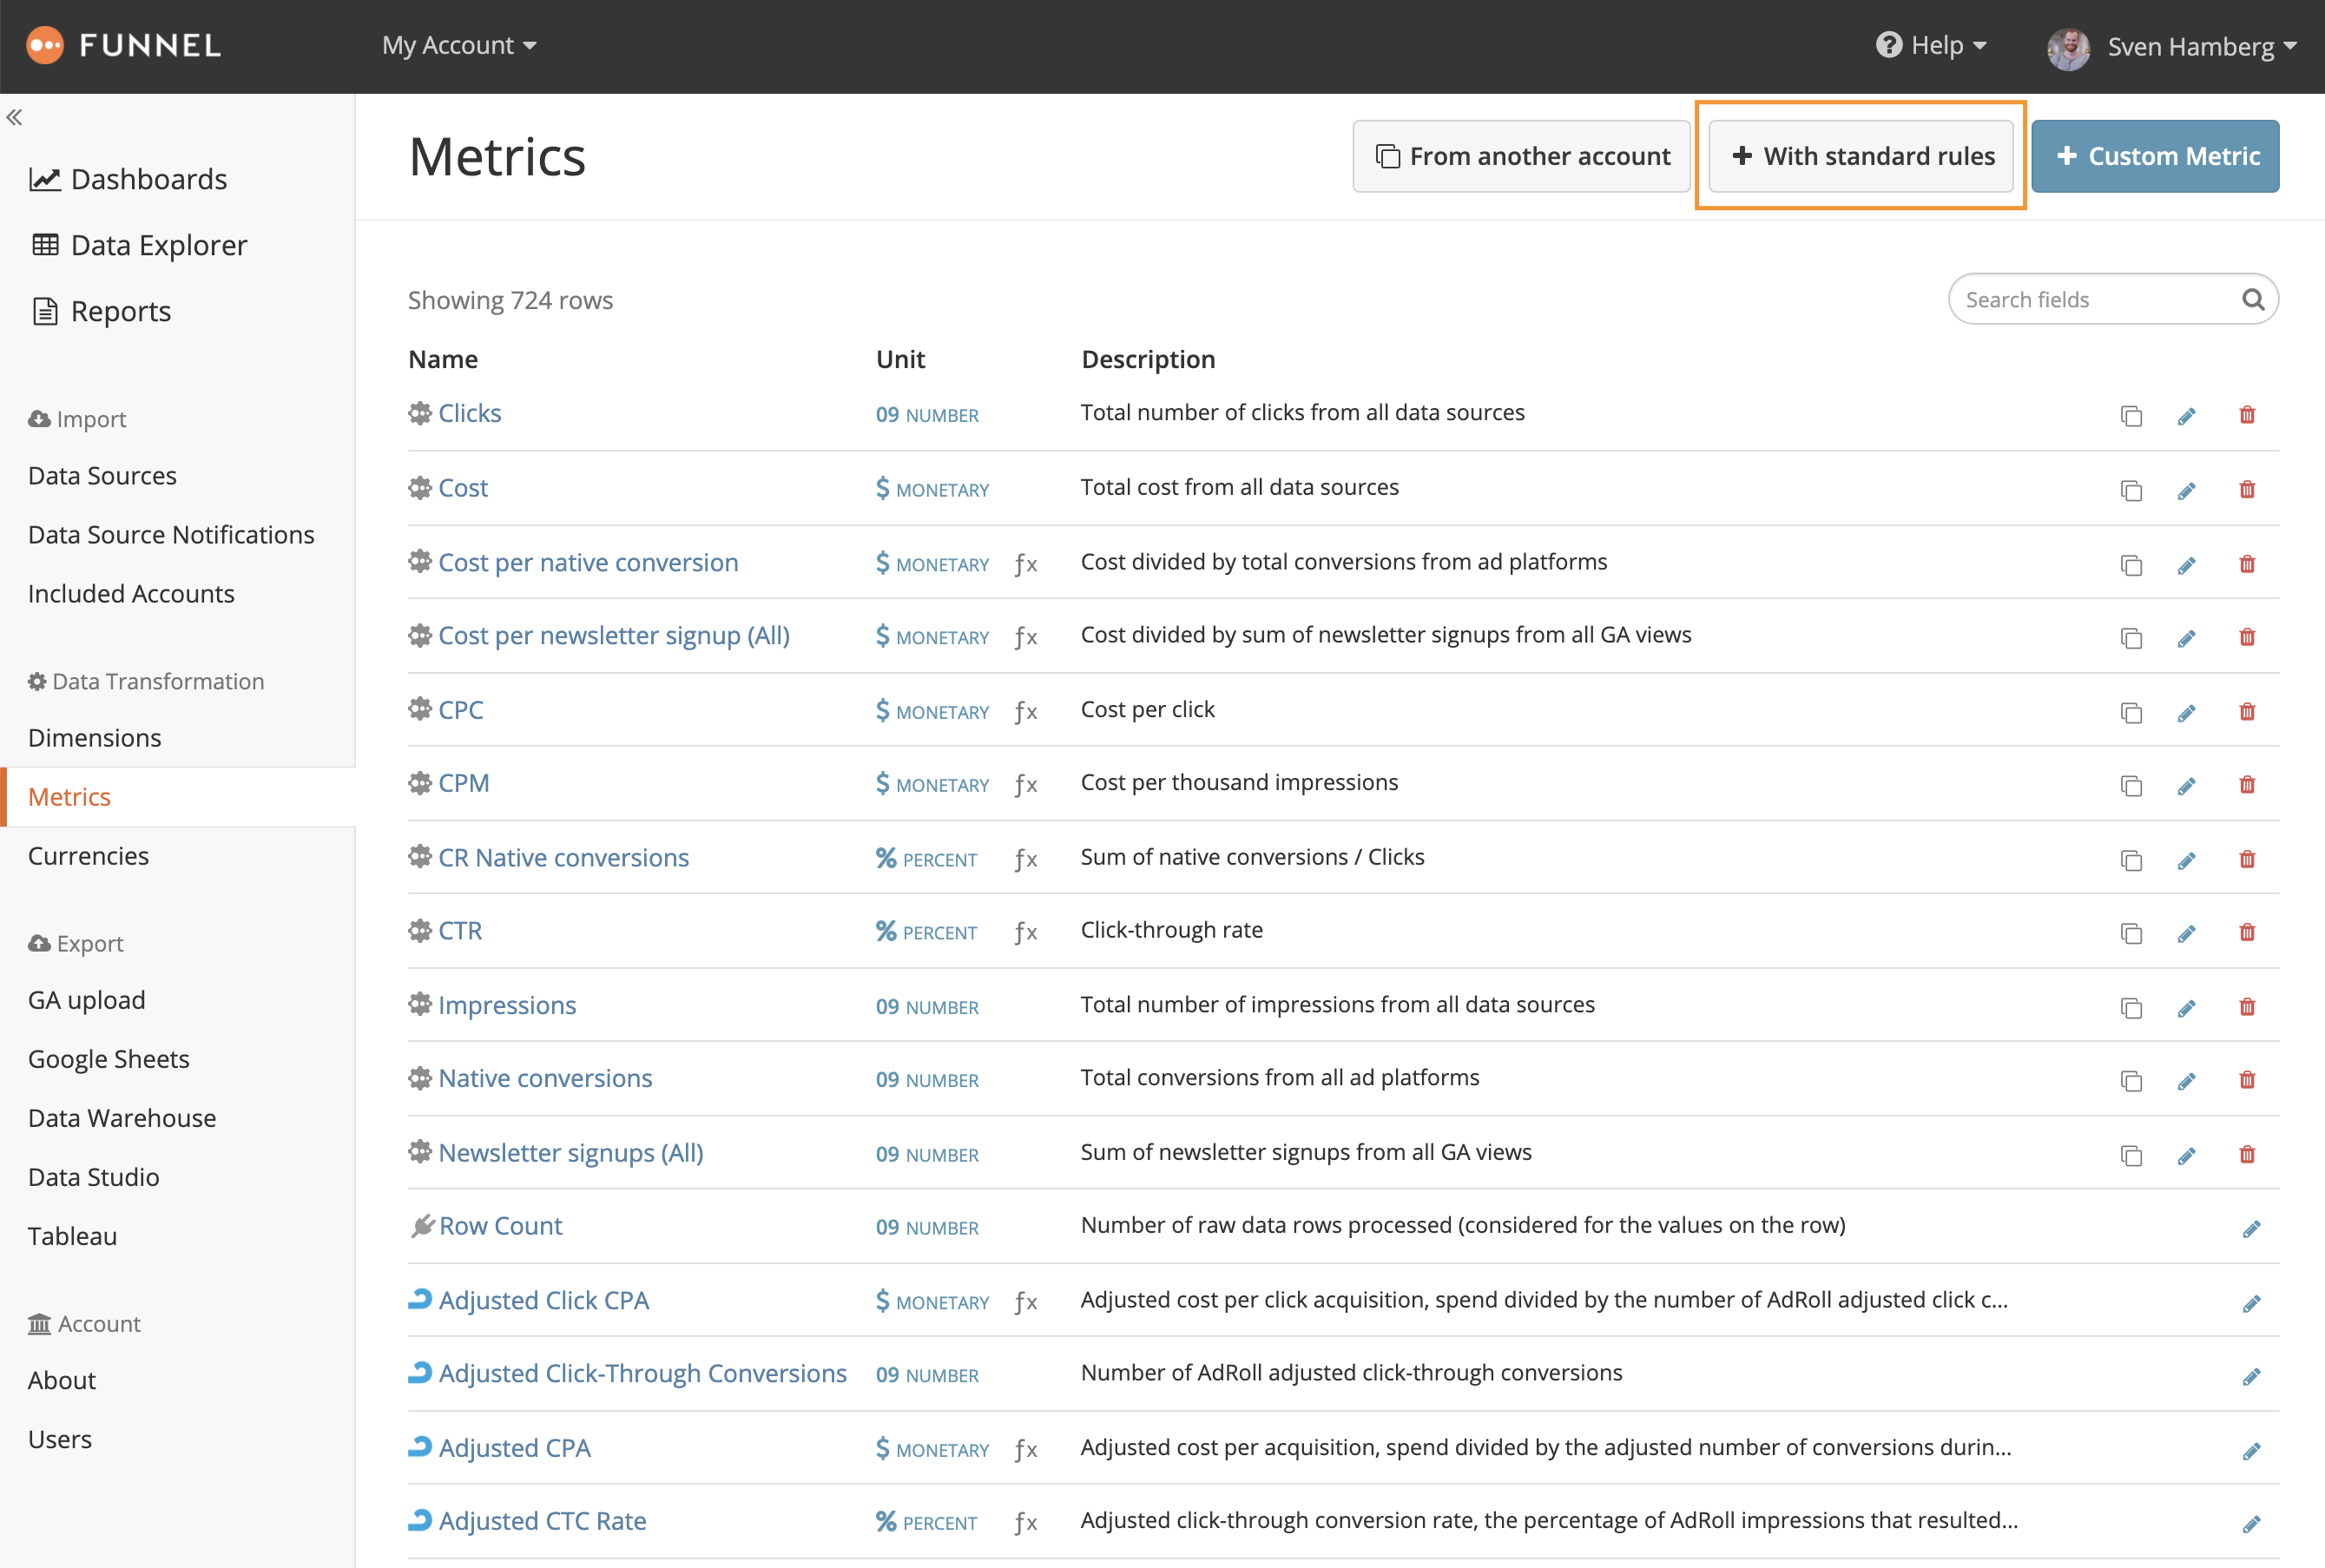Click the copy icon for Impressions metric
The image size is (2325, 1568).
tap(2132, 1008)
